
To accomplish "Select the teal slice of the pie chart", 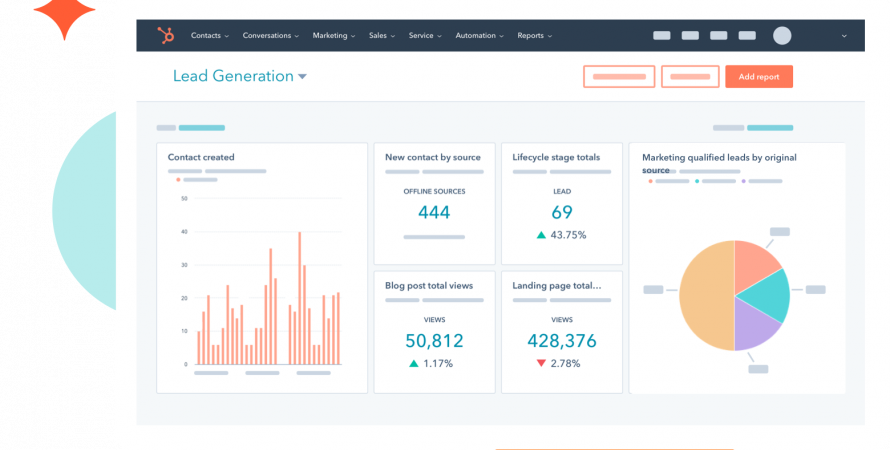I will click(x=766, y=295).
